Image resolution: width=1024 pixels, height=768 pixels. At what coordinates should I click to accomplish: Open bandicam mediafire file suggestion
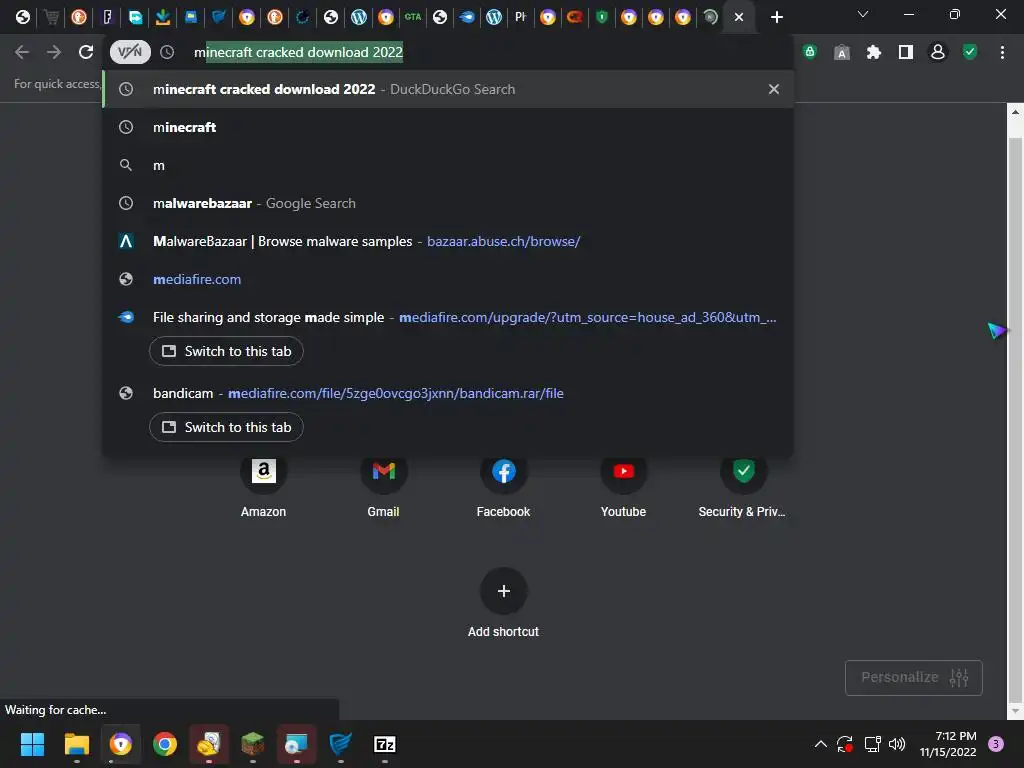[x=448, y=393]
